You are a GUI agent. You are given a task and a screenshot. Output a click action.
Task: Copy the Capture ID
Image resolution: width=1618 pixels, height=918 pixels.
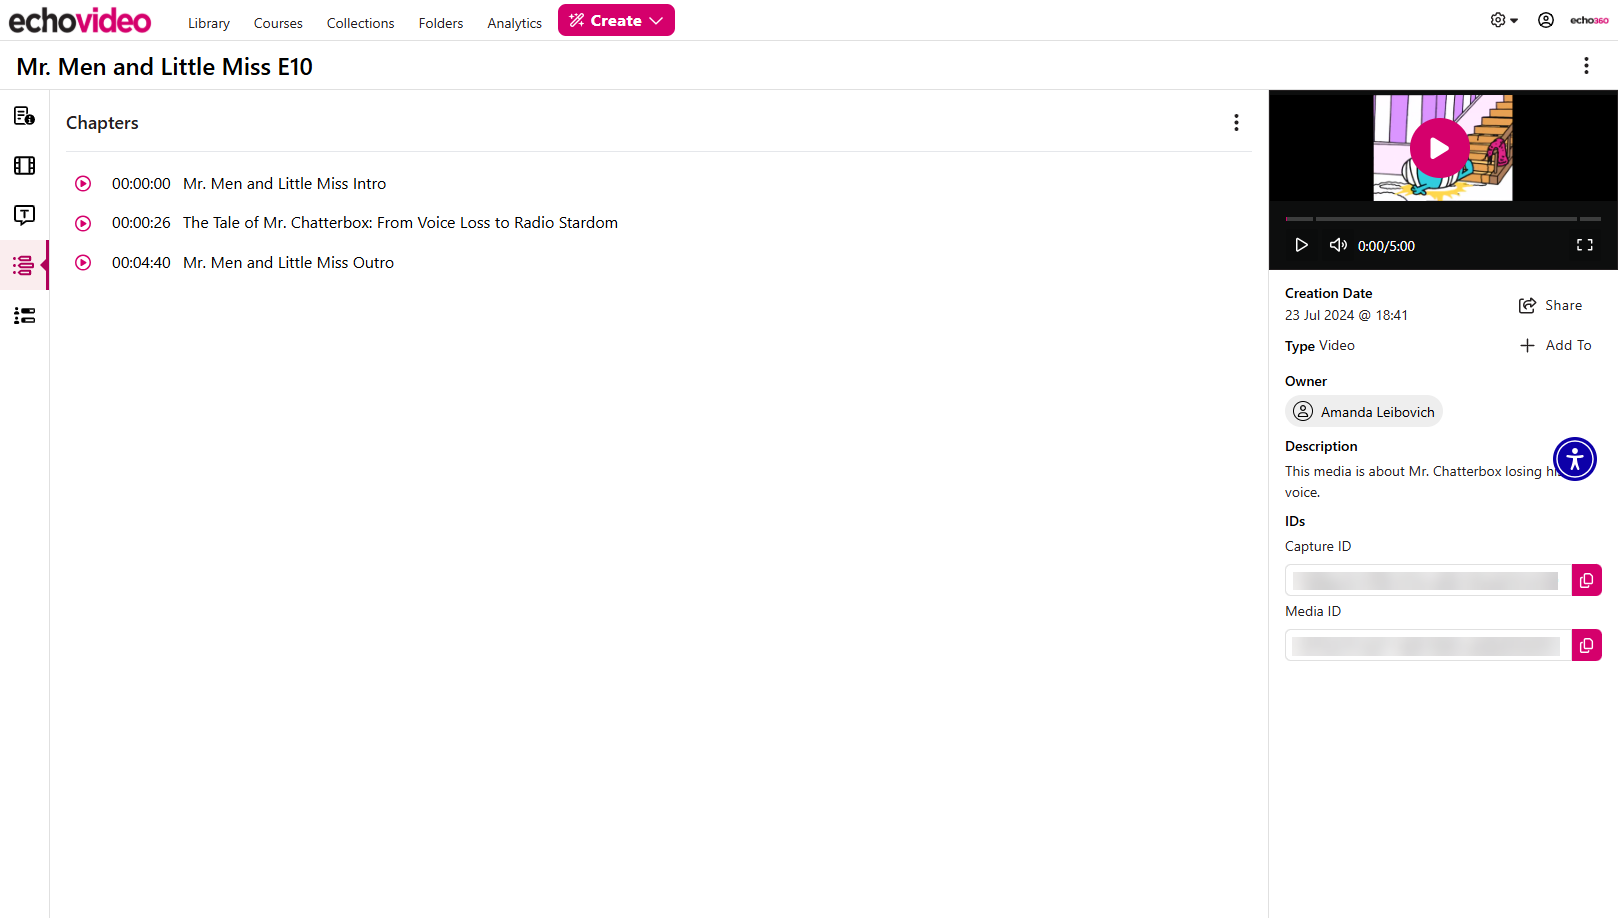pyautogui.click(x=1586, y=580)
